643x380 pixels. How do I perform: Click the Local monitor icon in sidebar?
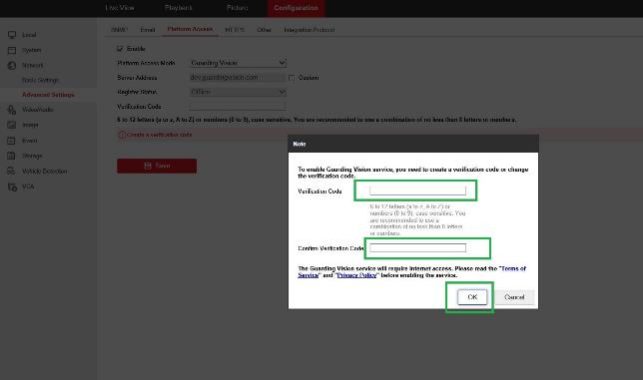12,35
